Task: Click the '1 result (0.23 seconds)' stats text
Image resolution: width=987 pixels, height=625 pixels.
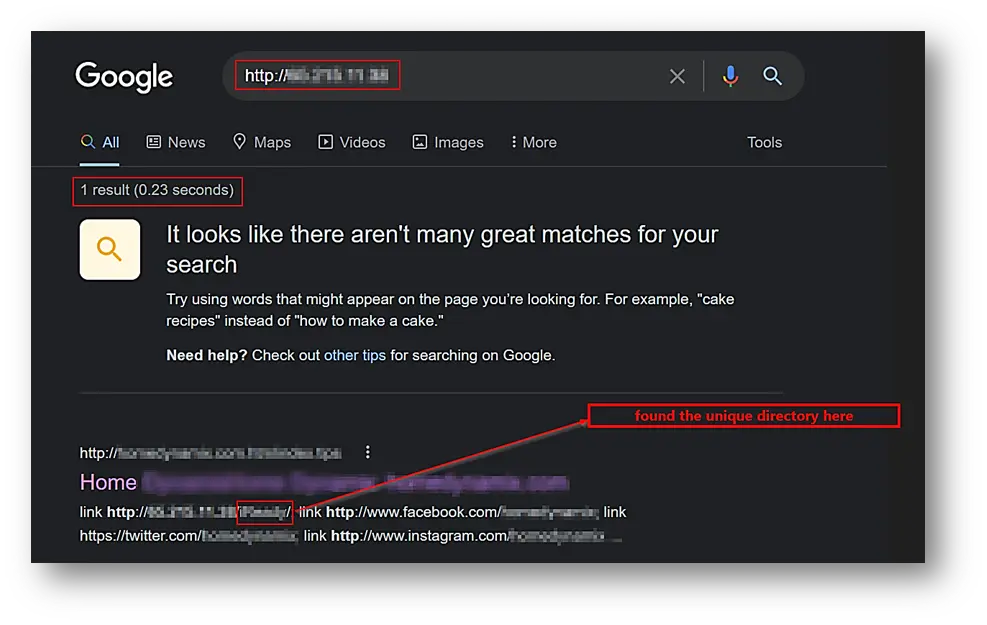Action: [x=157, y=190]
